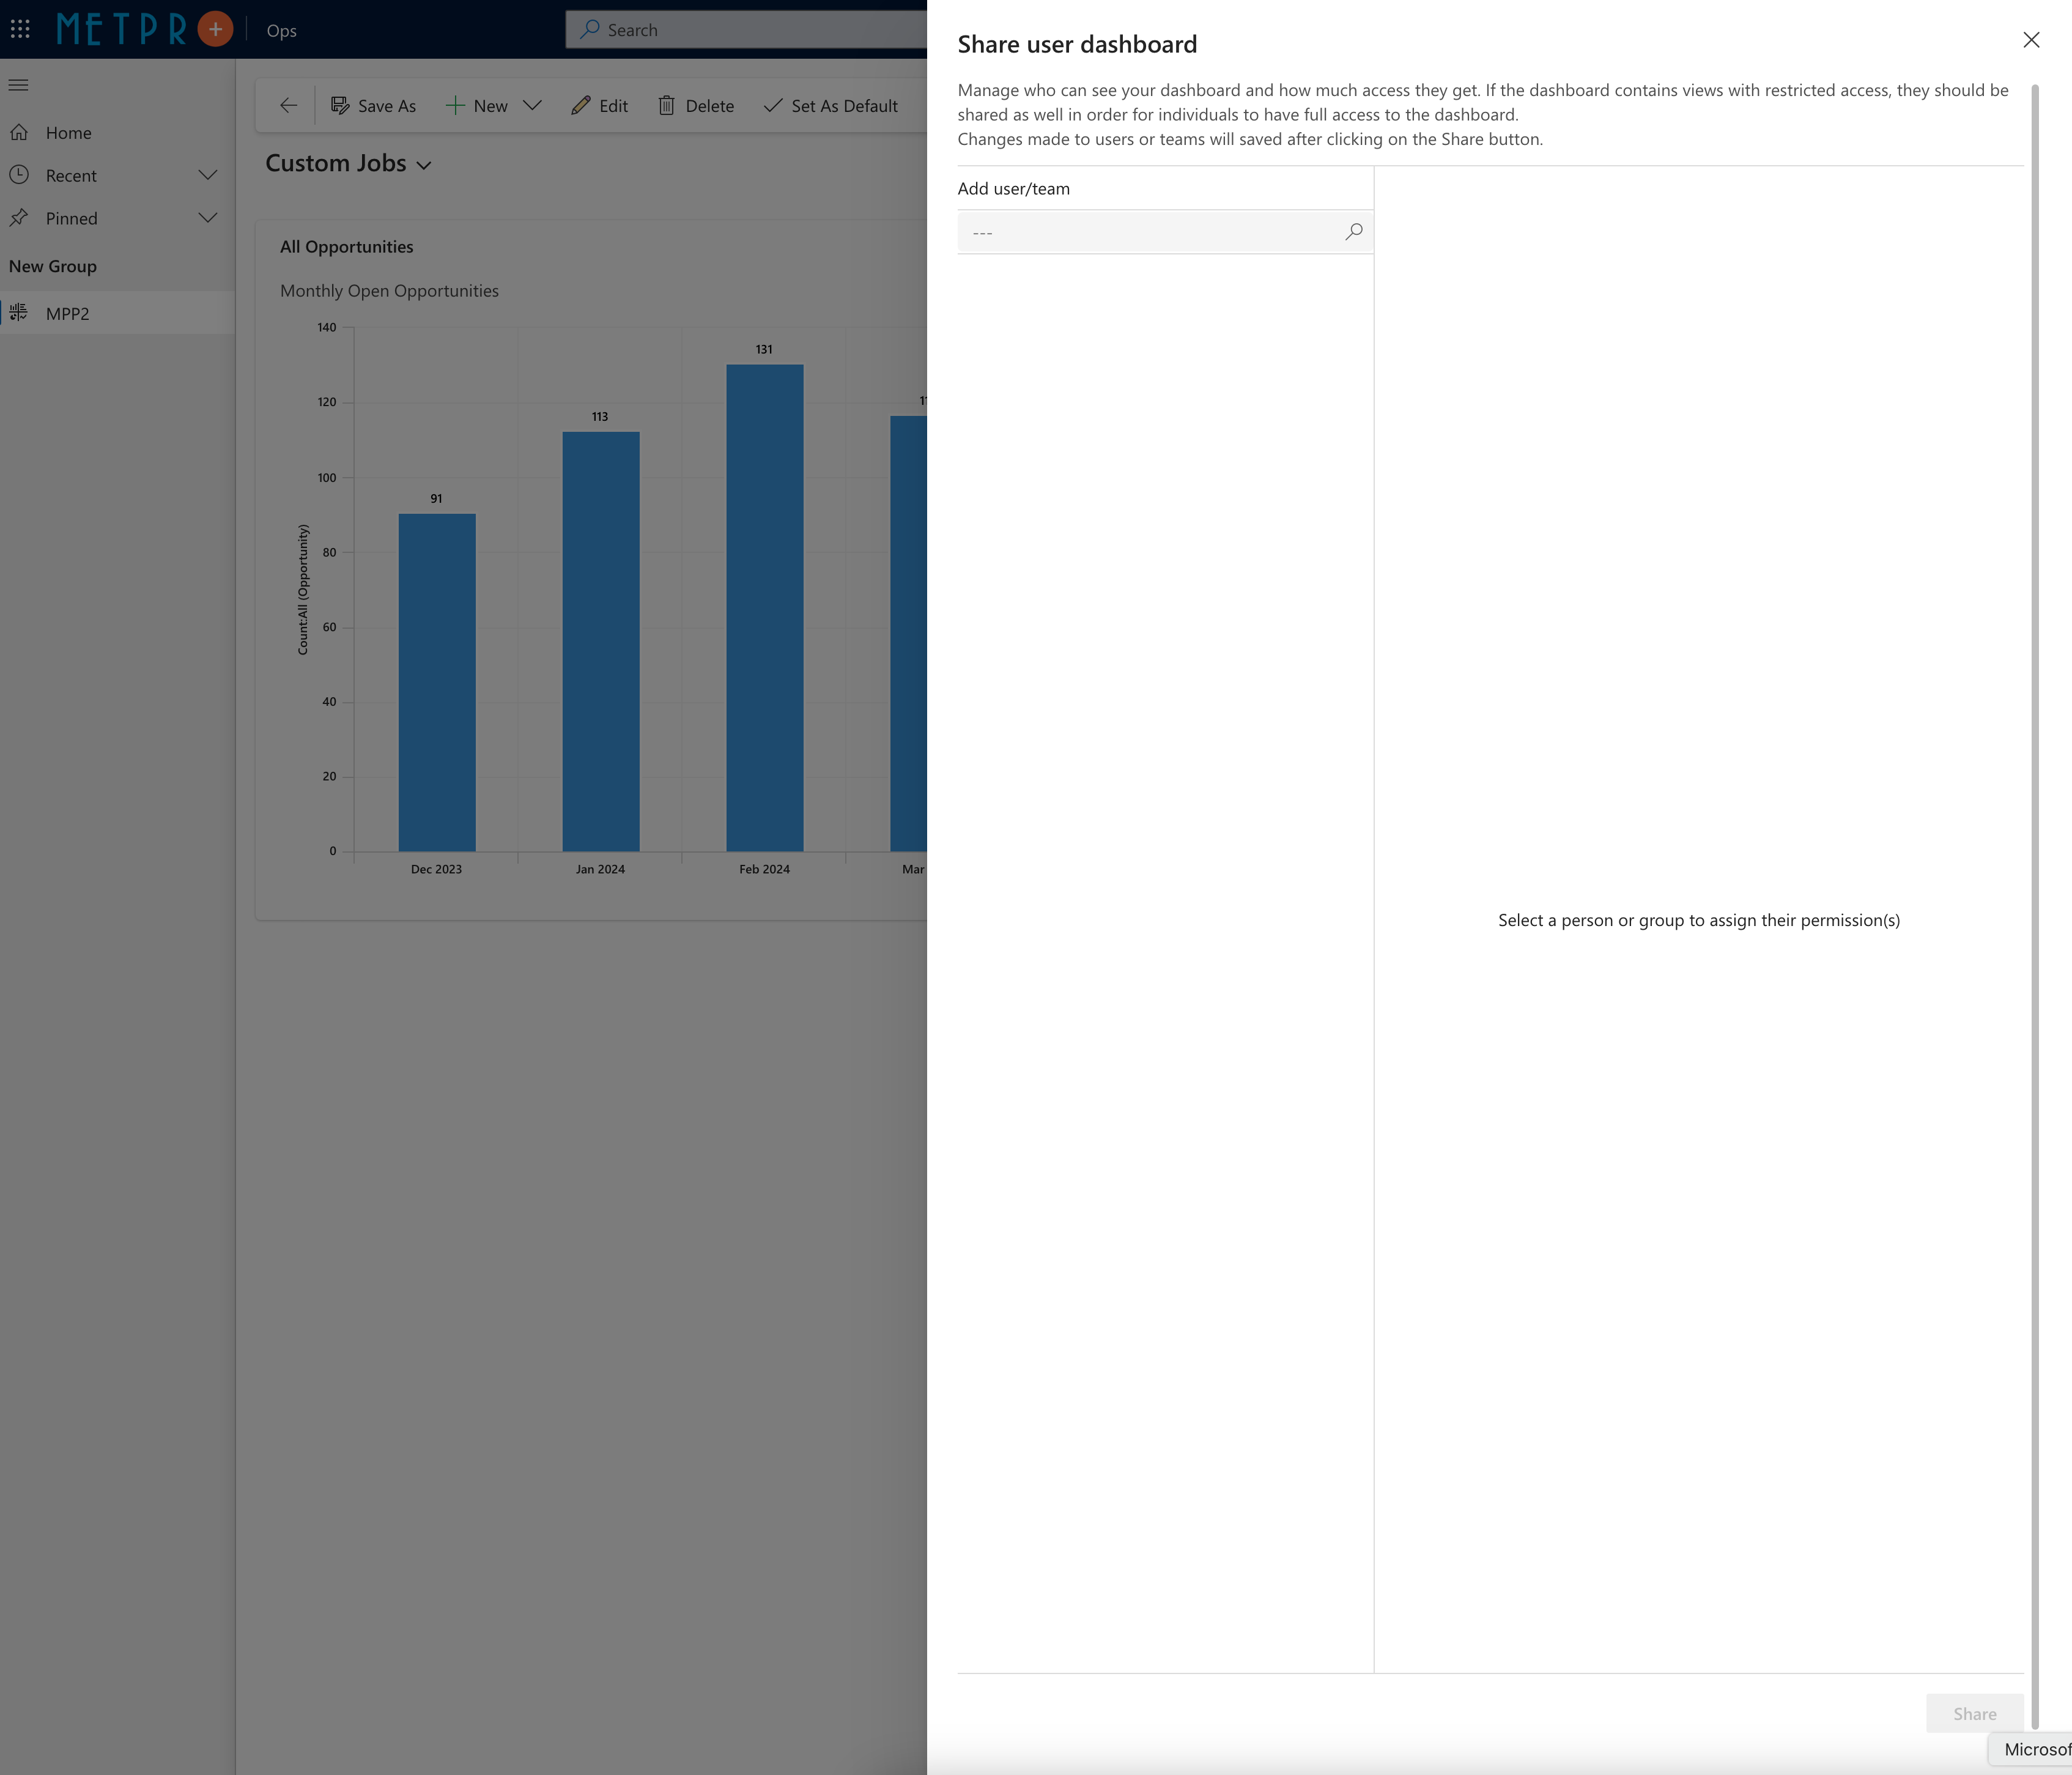
Task: Click the panel's vertical scrollbar
Action: click(x=2034, y=900)
